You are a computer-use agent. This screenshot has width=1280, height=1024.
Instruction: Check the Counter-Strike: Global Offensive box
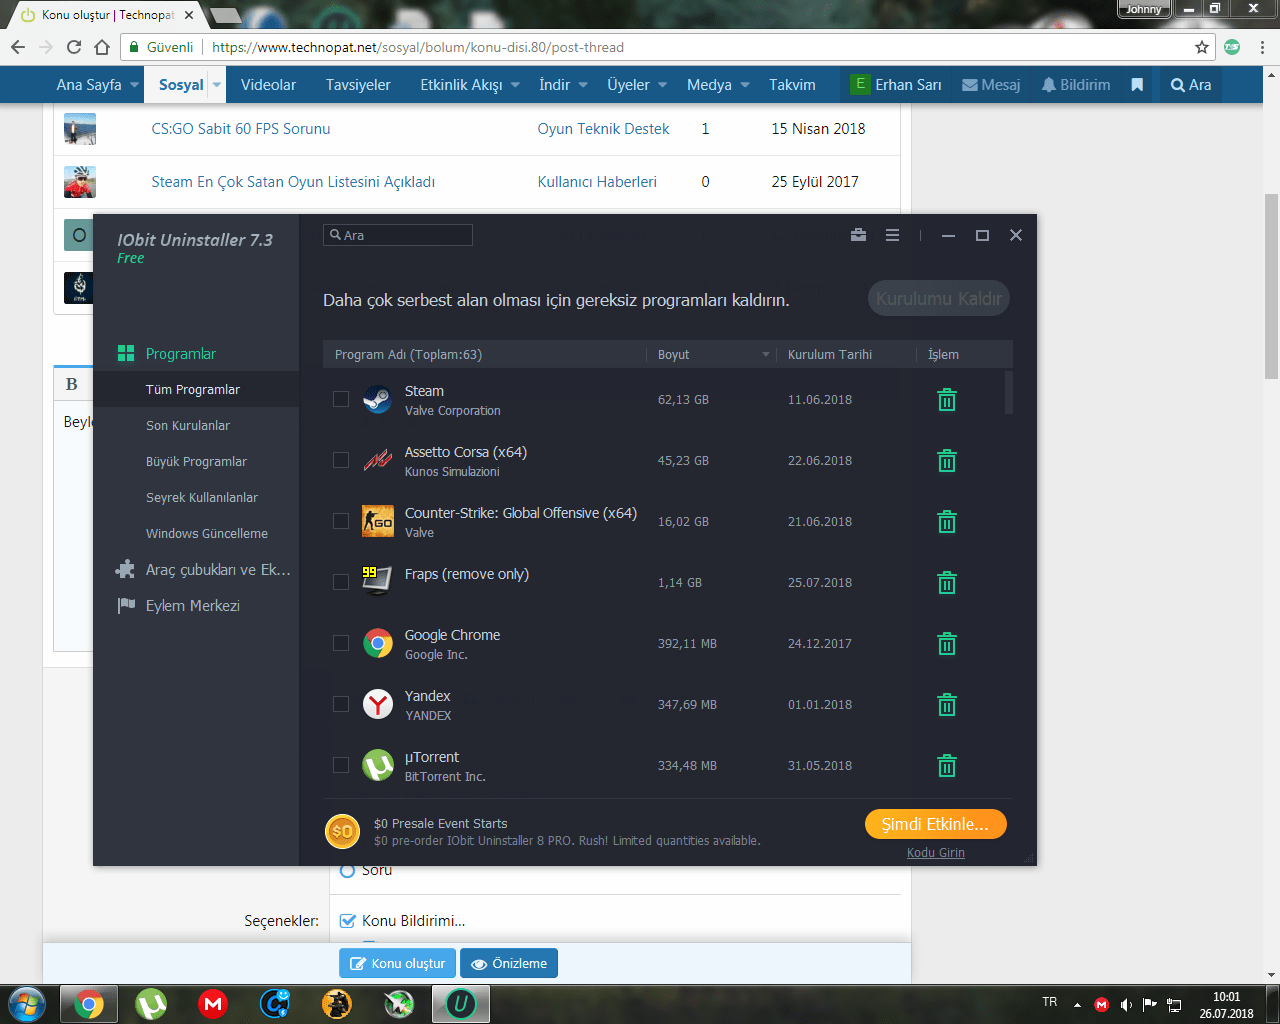[341, 522]
